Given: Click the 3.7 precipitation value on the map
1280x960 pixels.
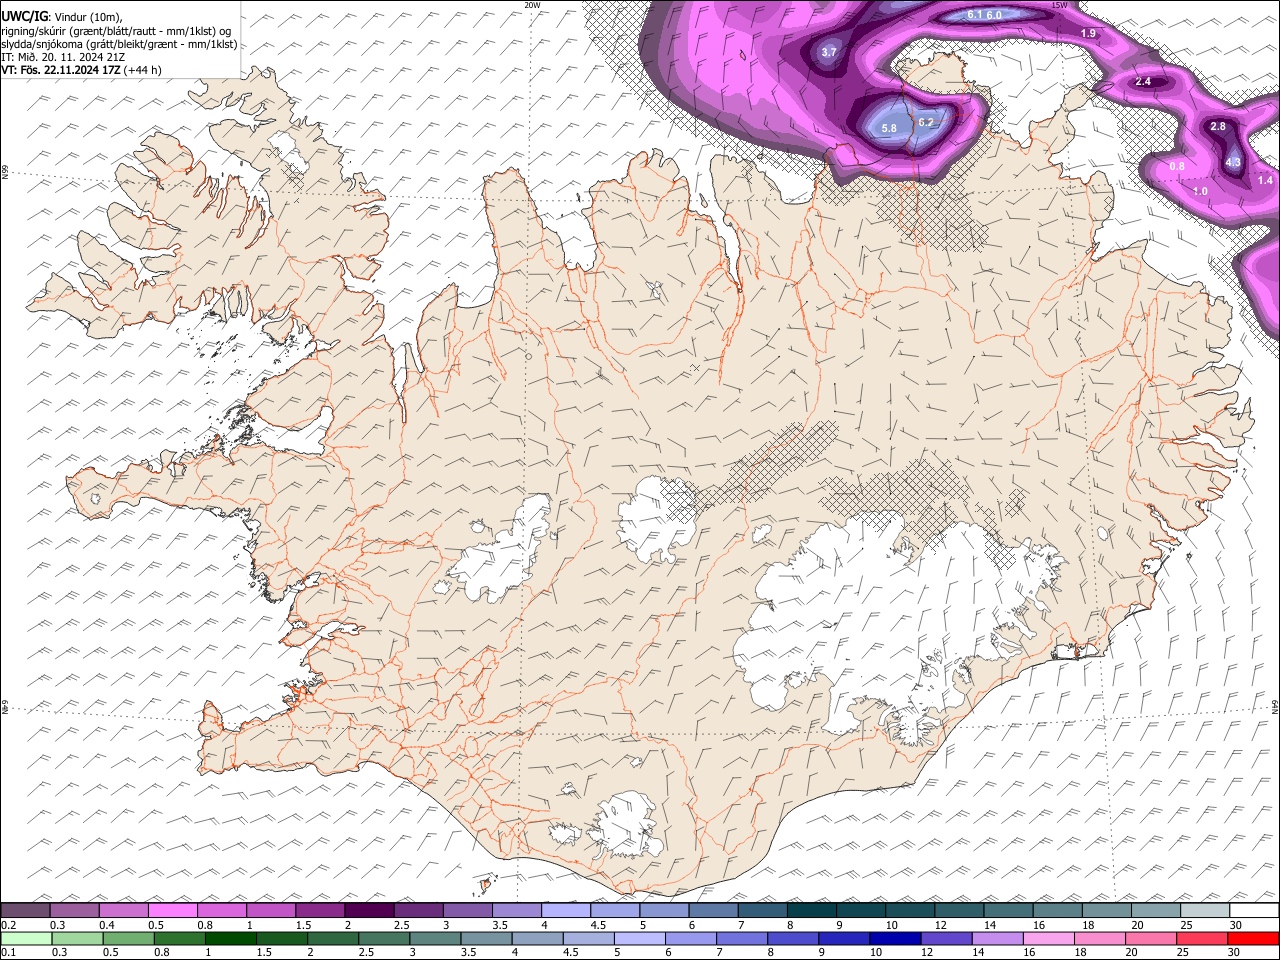Looking at the screenshot, I should coord(829,52).
